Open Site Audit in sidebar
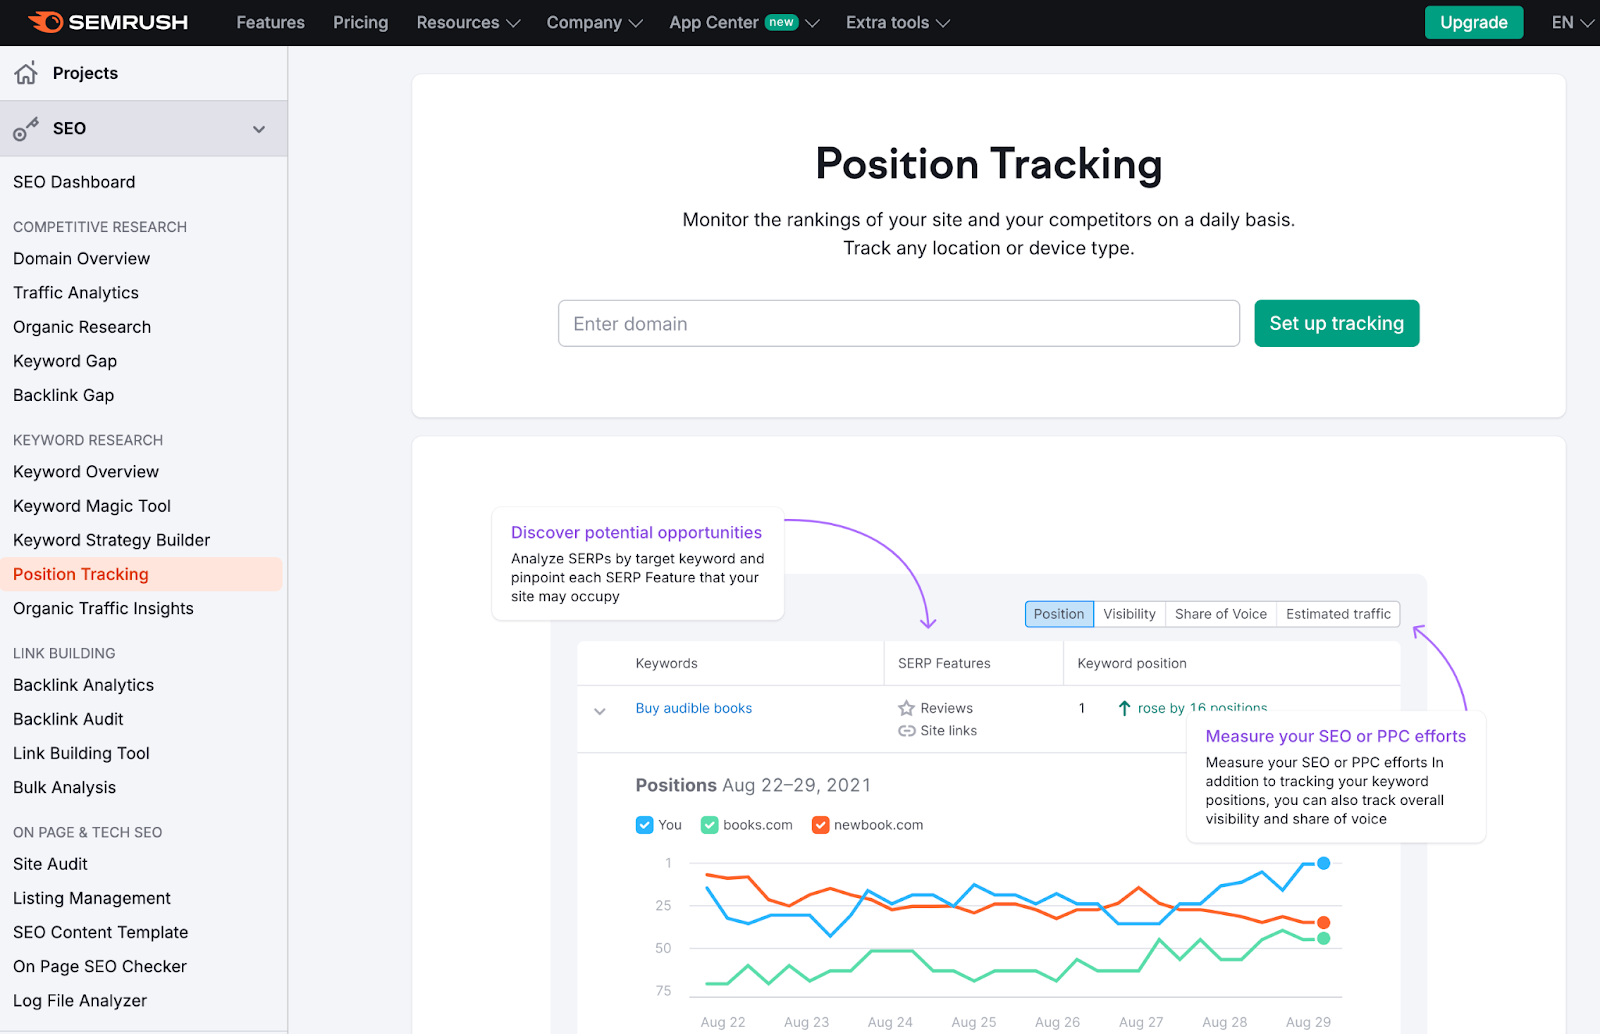Image resolution: width=1600 pixels, height=1034 pixels. pos(50,864)
